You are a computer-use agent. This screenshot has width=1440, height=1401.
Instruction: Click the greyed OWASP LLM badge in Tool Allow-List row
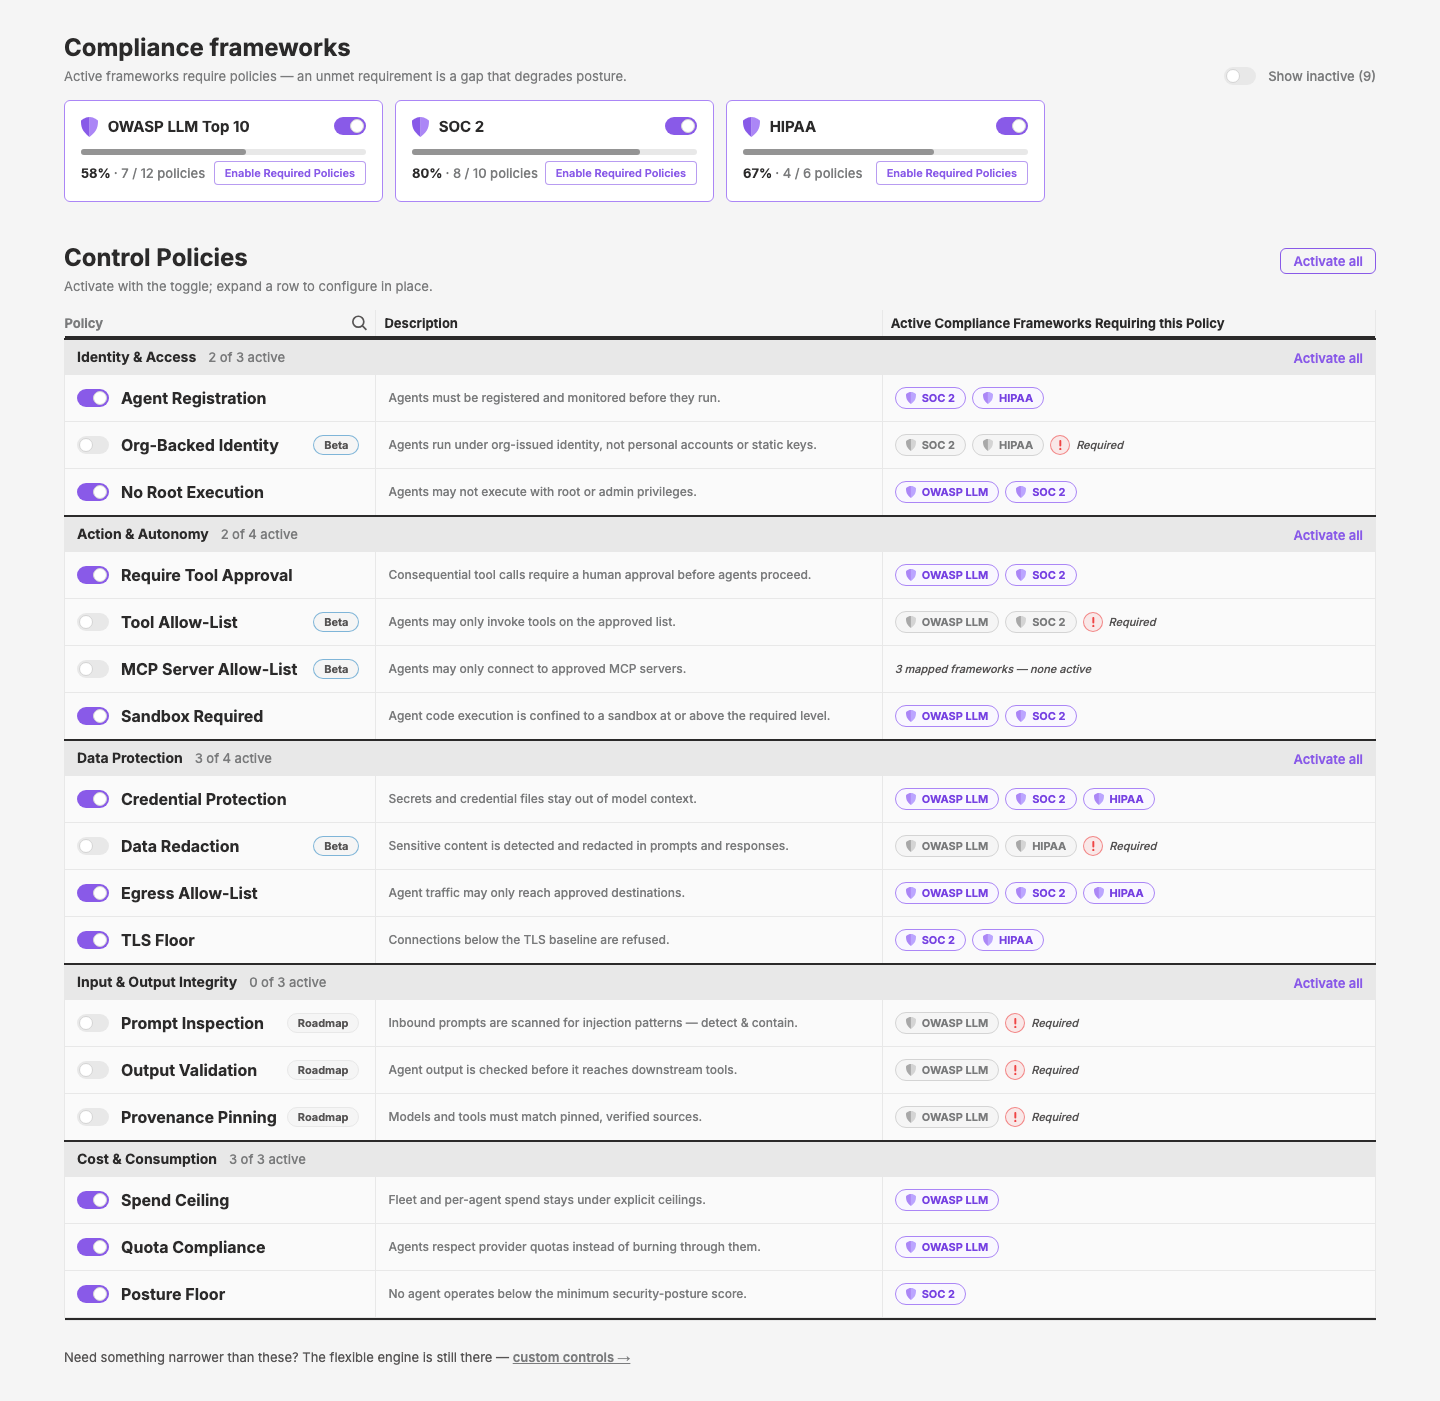(947, 622)
